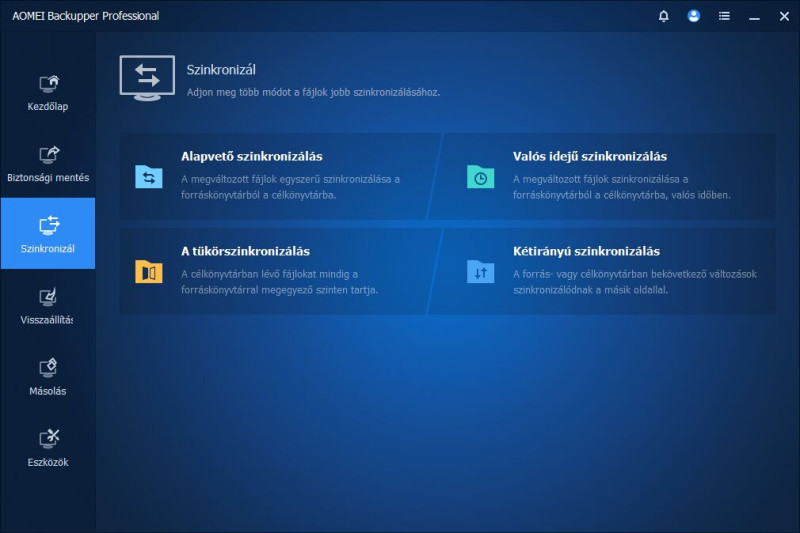The height and width of the screenshot is (533, 800).
Task: Open the Eszközök sidebar label
Action: (48, 462)
